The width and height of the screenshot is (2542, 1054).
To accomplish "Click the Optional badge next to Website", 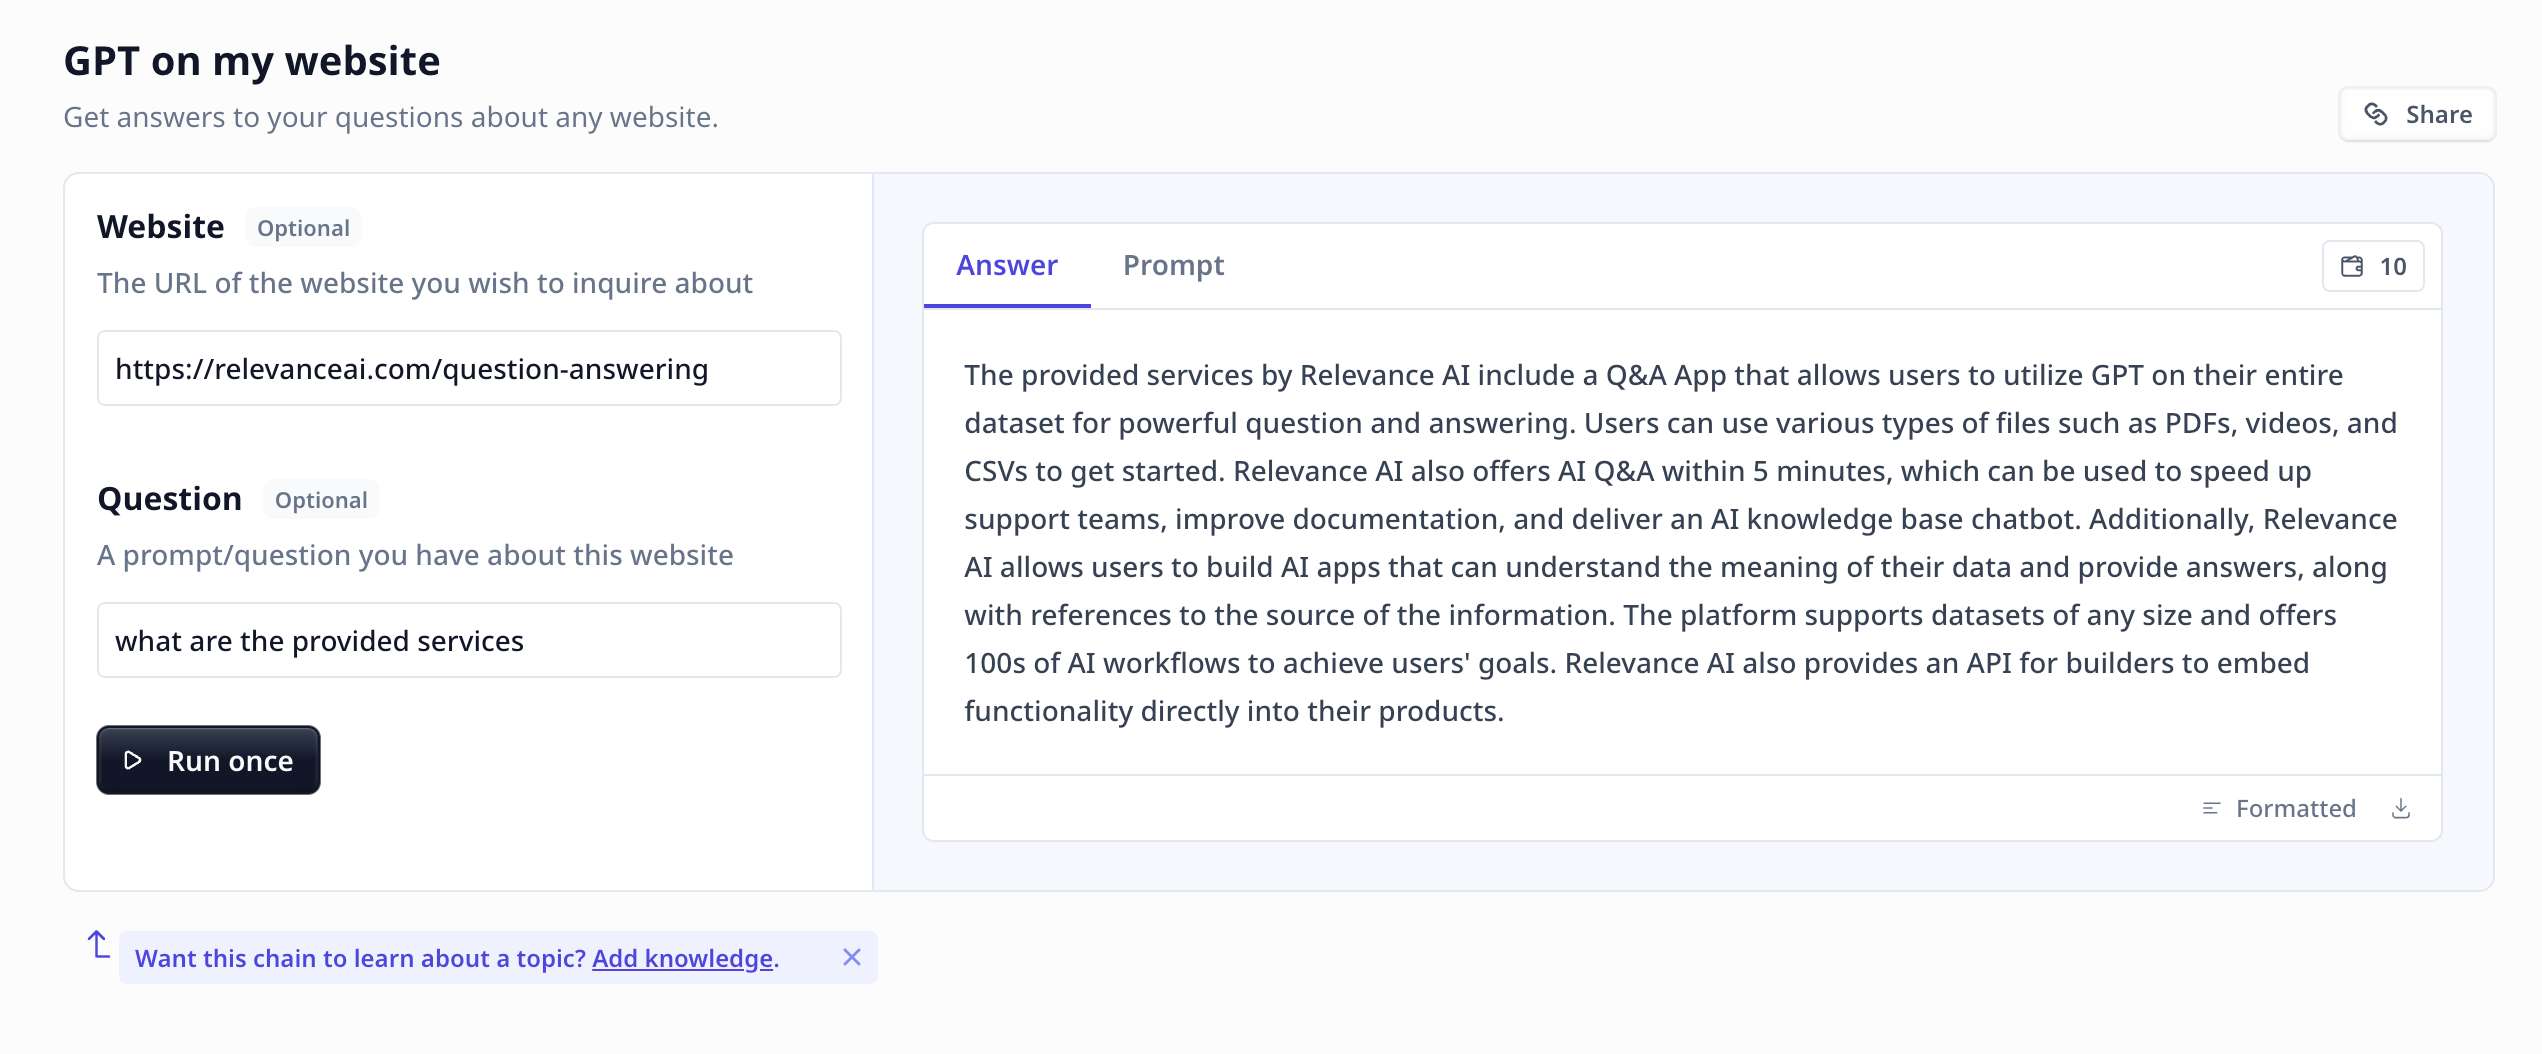I will (x=303, y=228).
